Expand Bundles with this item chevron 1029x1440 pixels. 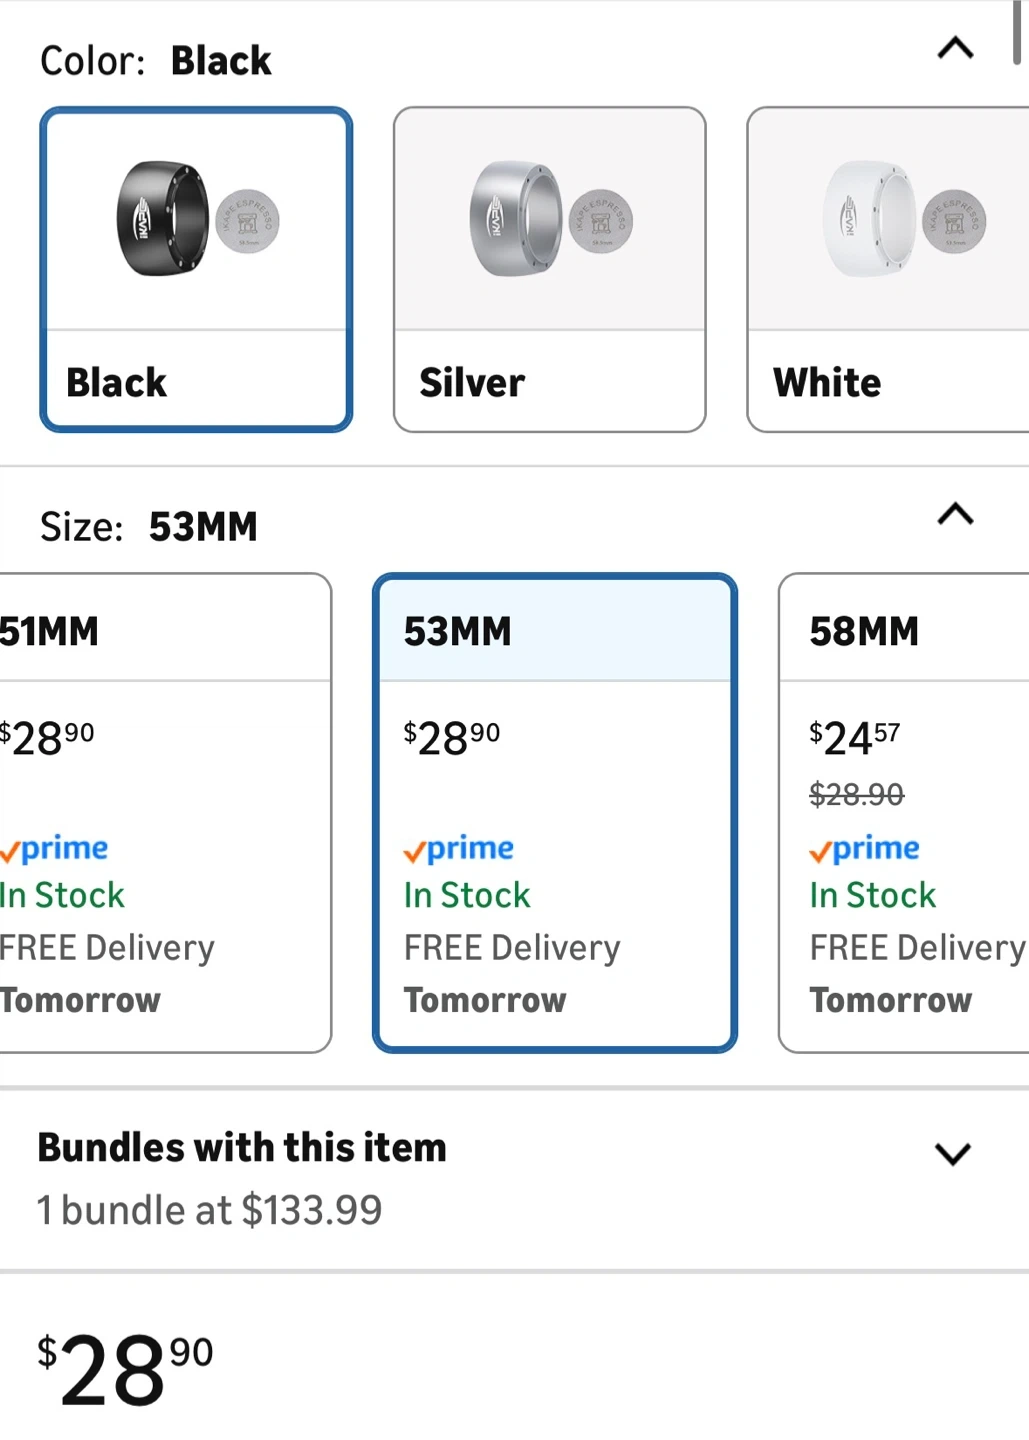click(953, 1154)
